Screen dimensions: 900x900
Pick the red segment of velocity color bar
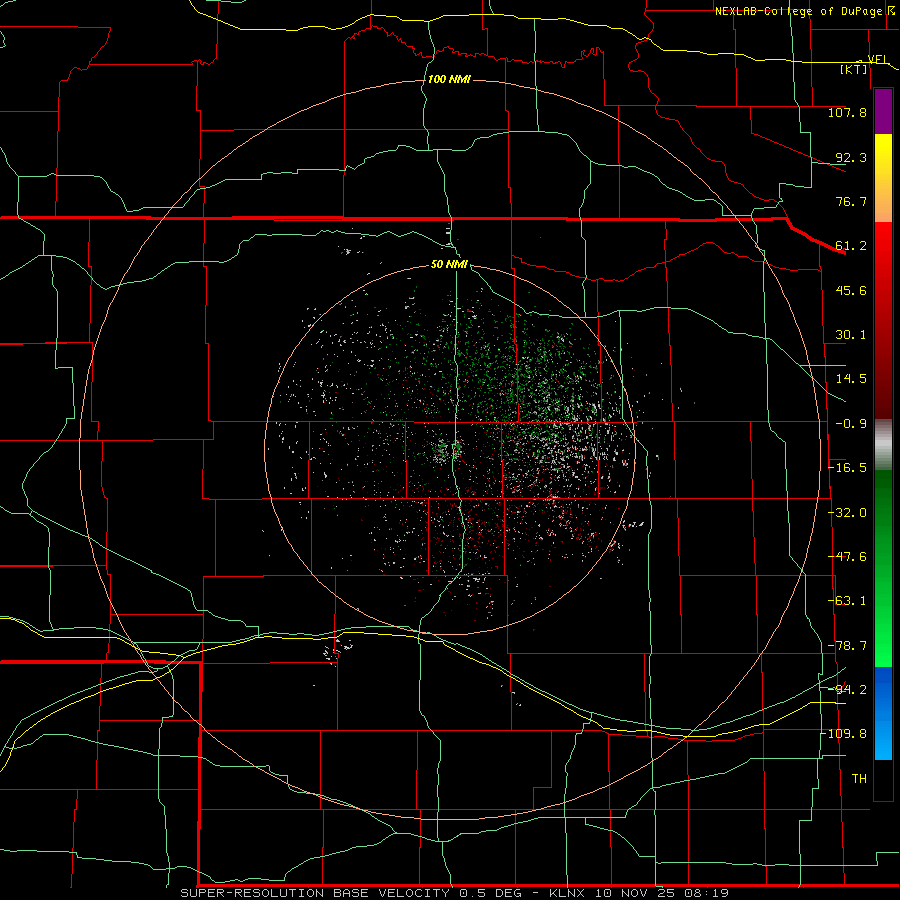point(883,320)
